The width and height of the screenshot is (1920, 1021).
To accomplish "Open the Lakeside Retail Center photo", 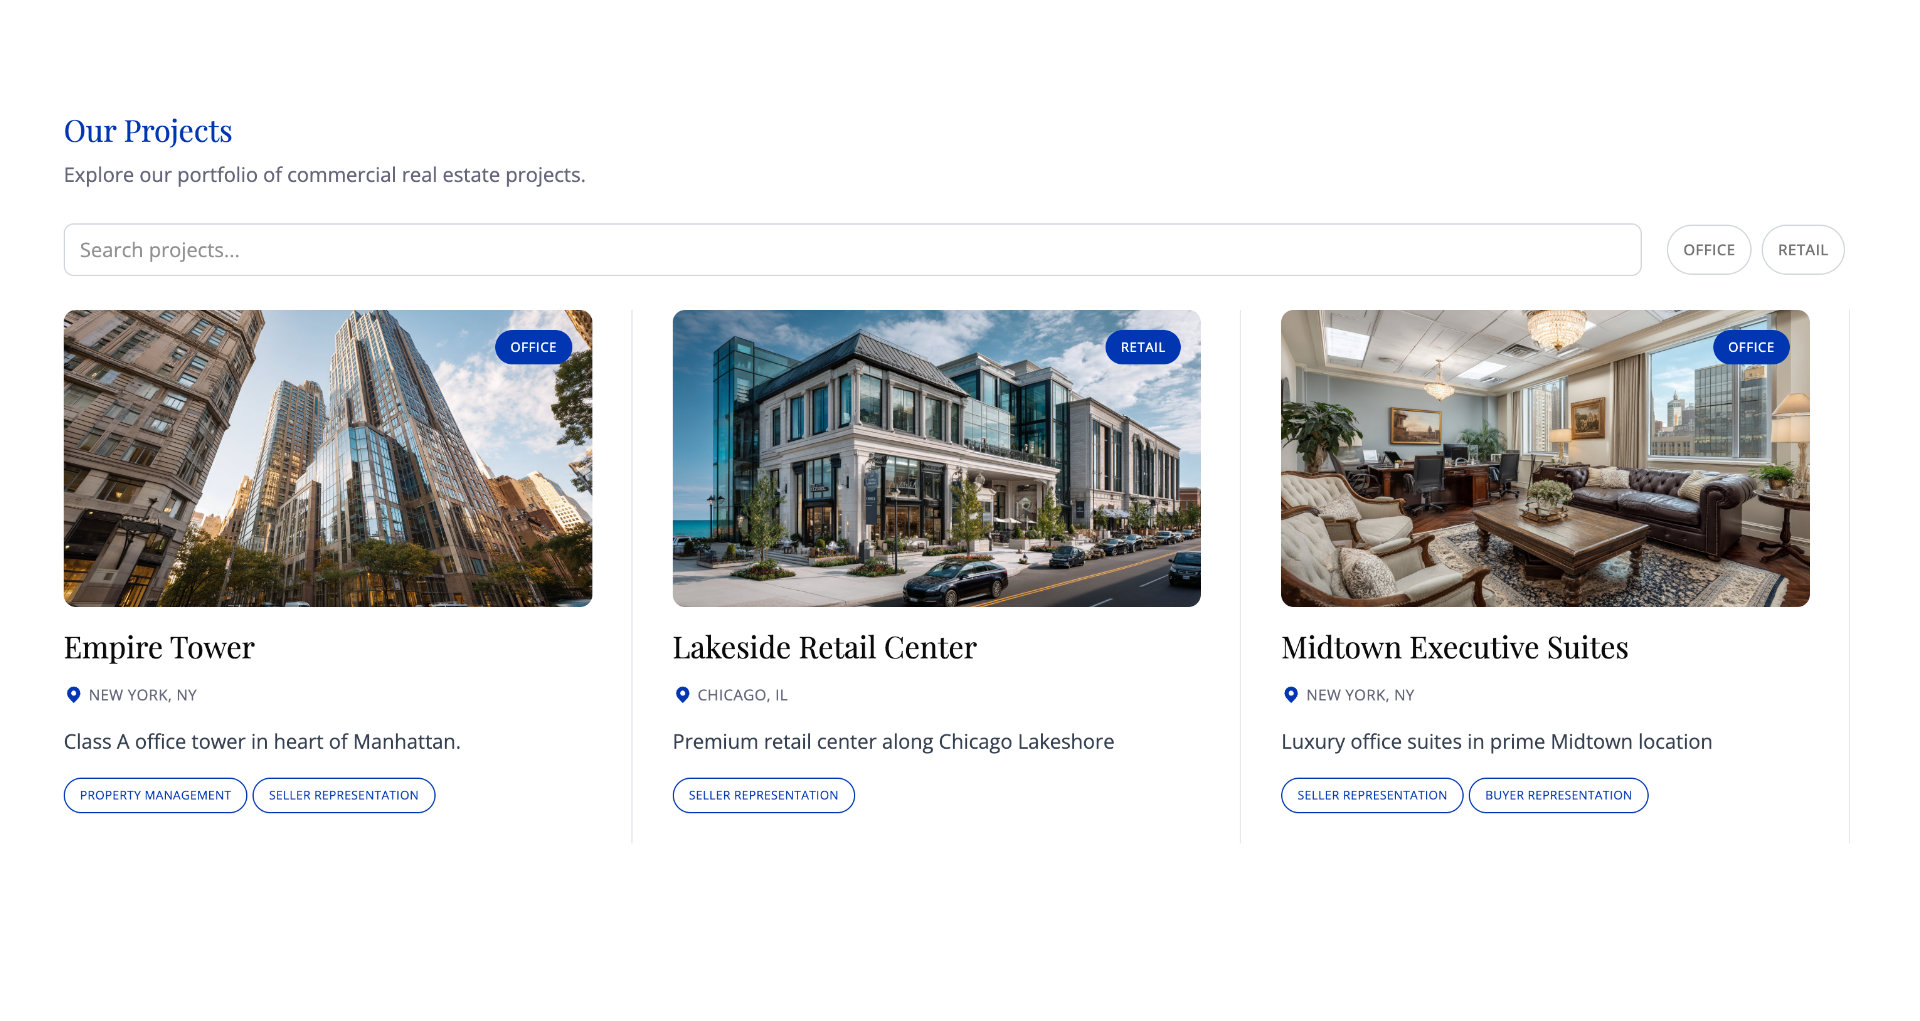I will (x=936, y=458).
